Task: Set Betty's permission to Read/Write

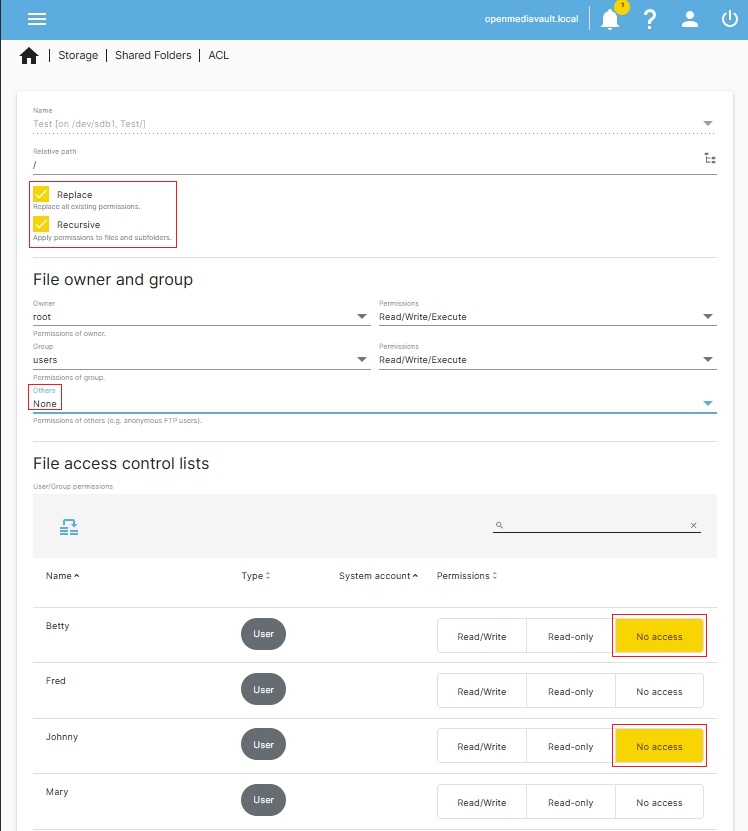Action: click(x=481, y=637)
